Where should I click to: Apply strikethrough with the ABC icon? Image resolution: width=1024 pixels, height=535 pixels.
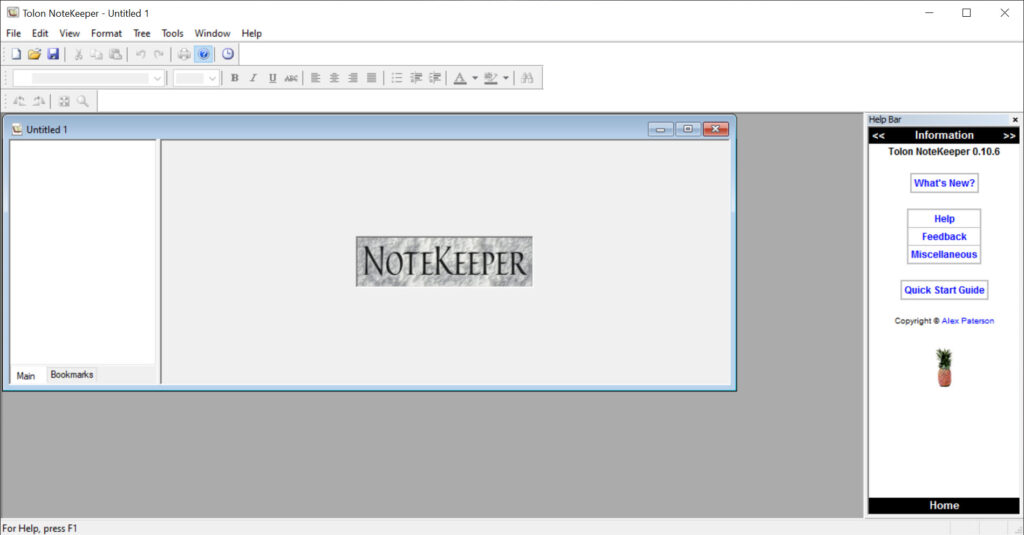(x=291, y=78)
